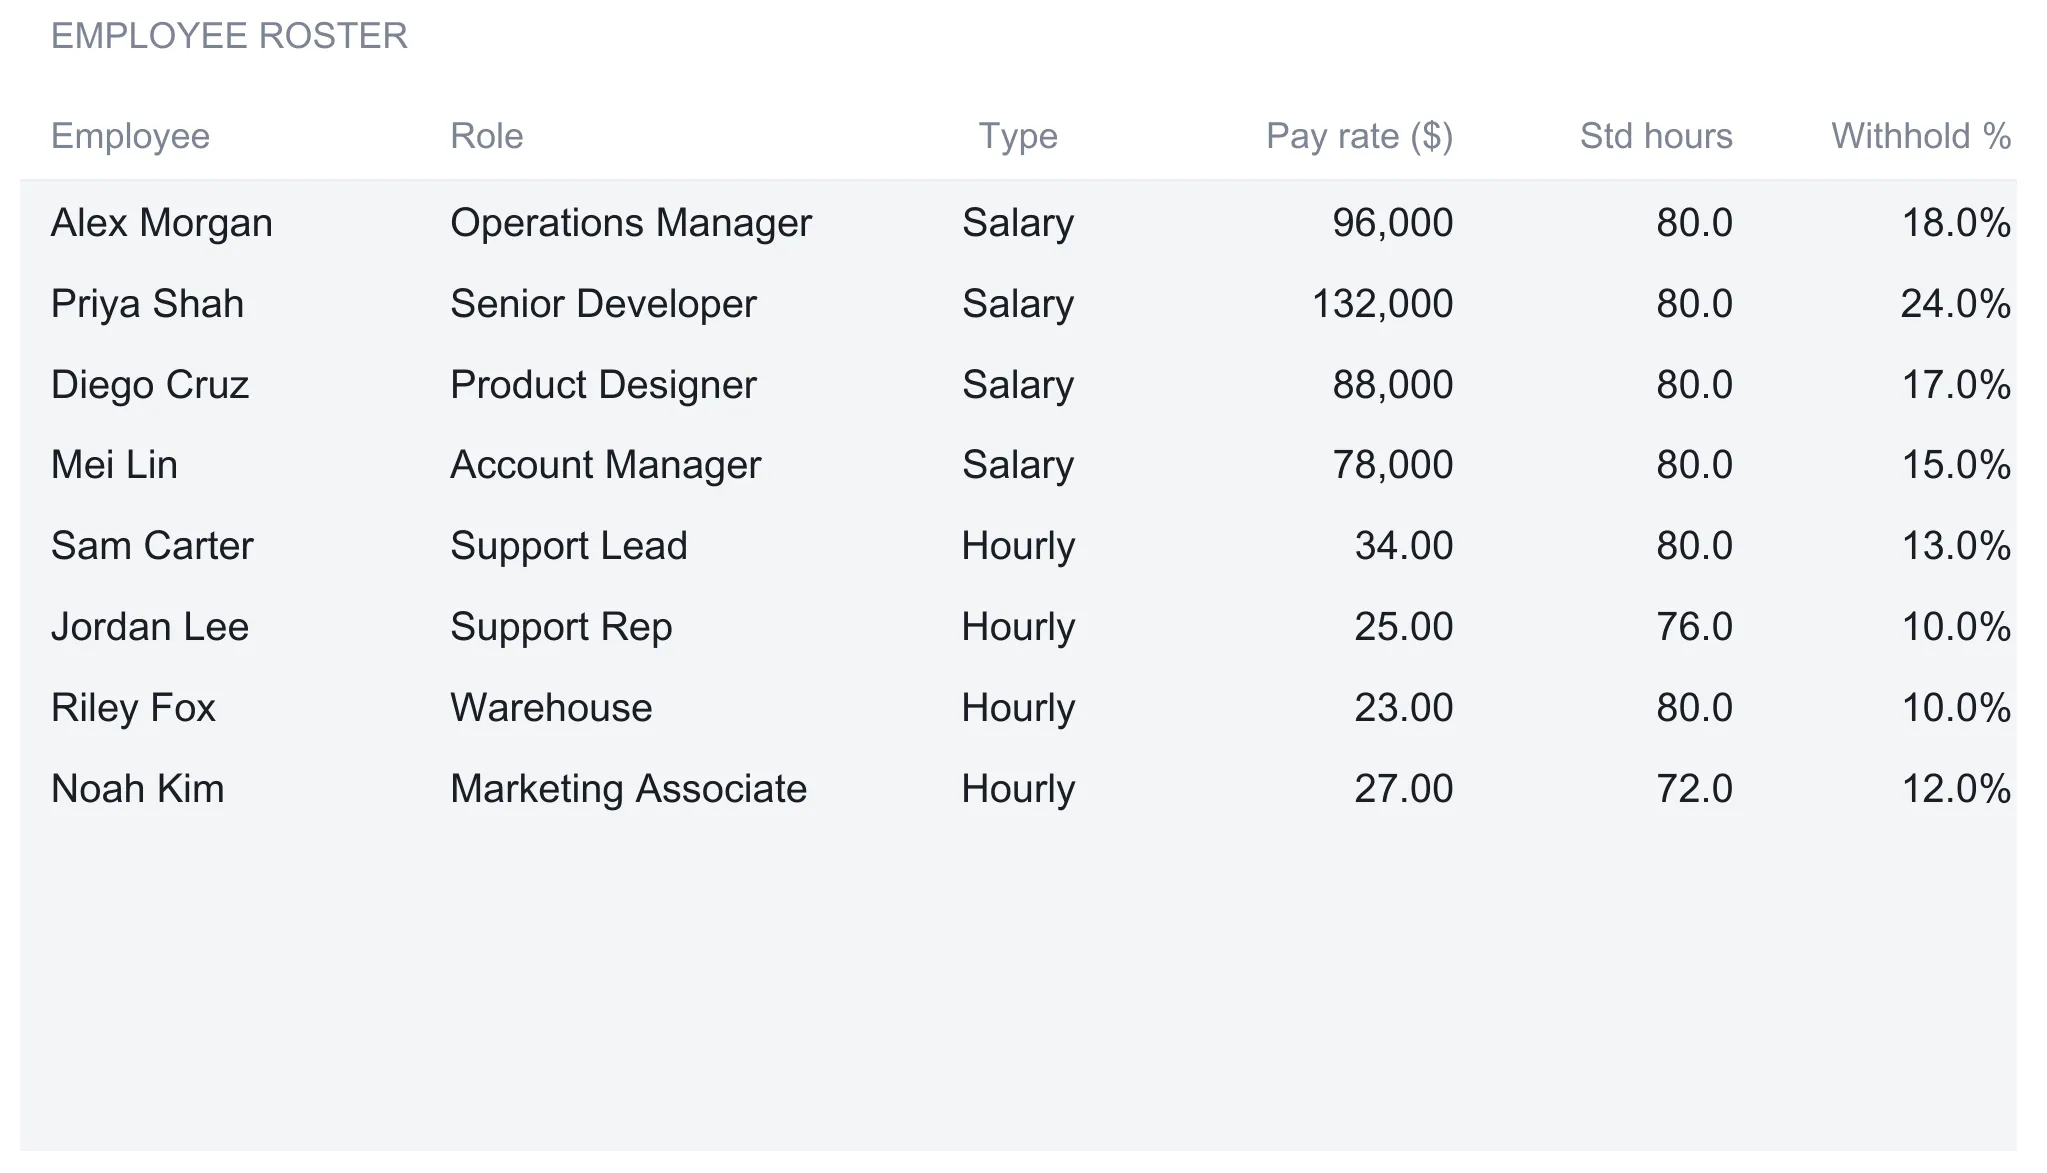Click the 13.0% withhold value
Viewport: 2047px width, 1173px height.
[1956, 546]
